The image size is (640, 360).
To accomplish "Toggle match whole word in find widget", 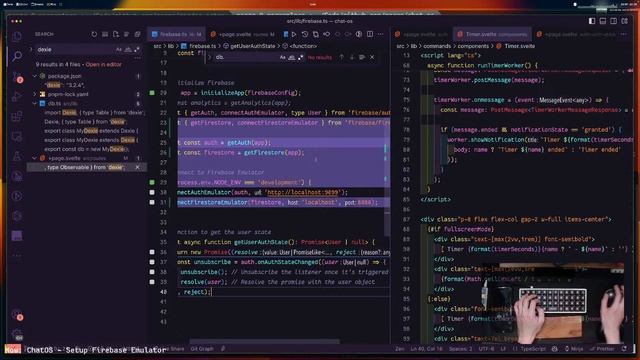I will click(x=291, y=58).
